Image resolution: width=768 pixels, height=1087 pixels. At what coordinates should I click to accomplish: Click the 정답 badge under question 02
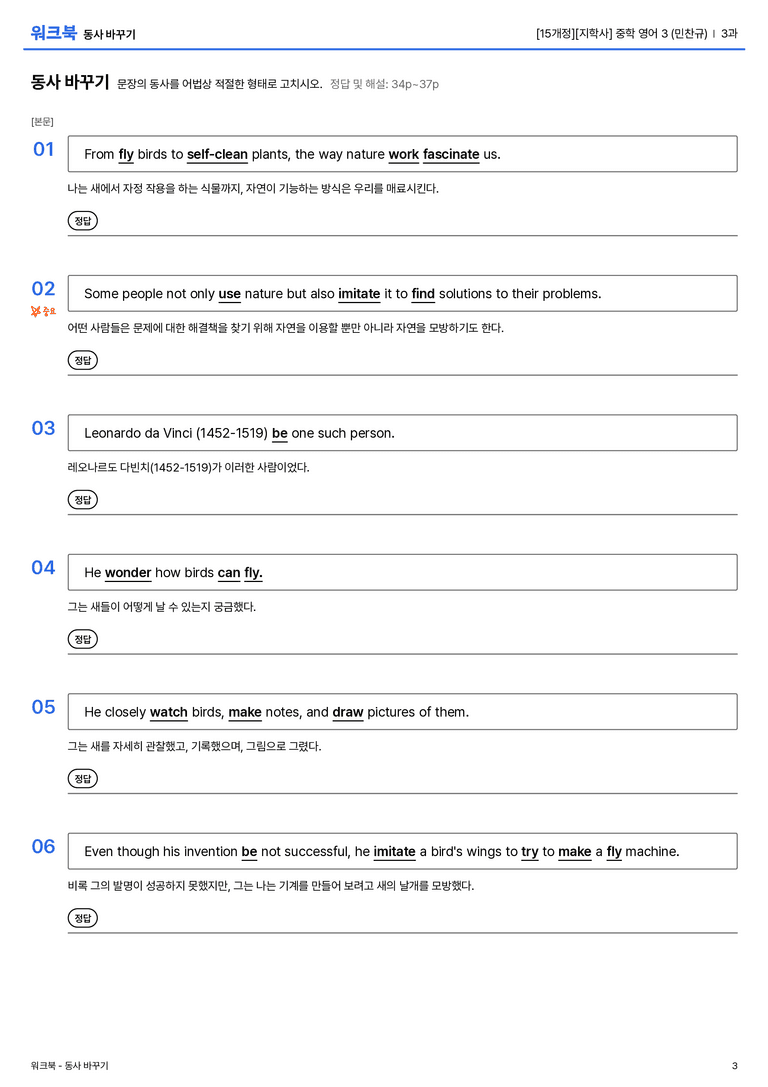coord(82,360)
